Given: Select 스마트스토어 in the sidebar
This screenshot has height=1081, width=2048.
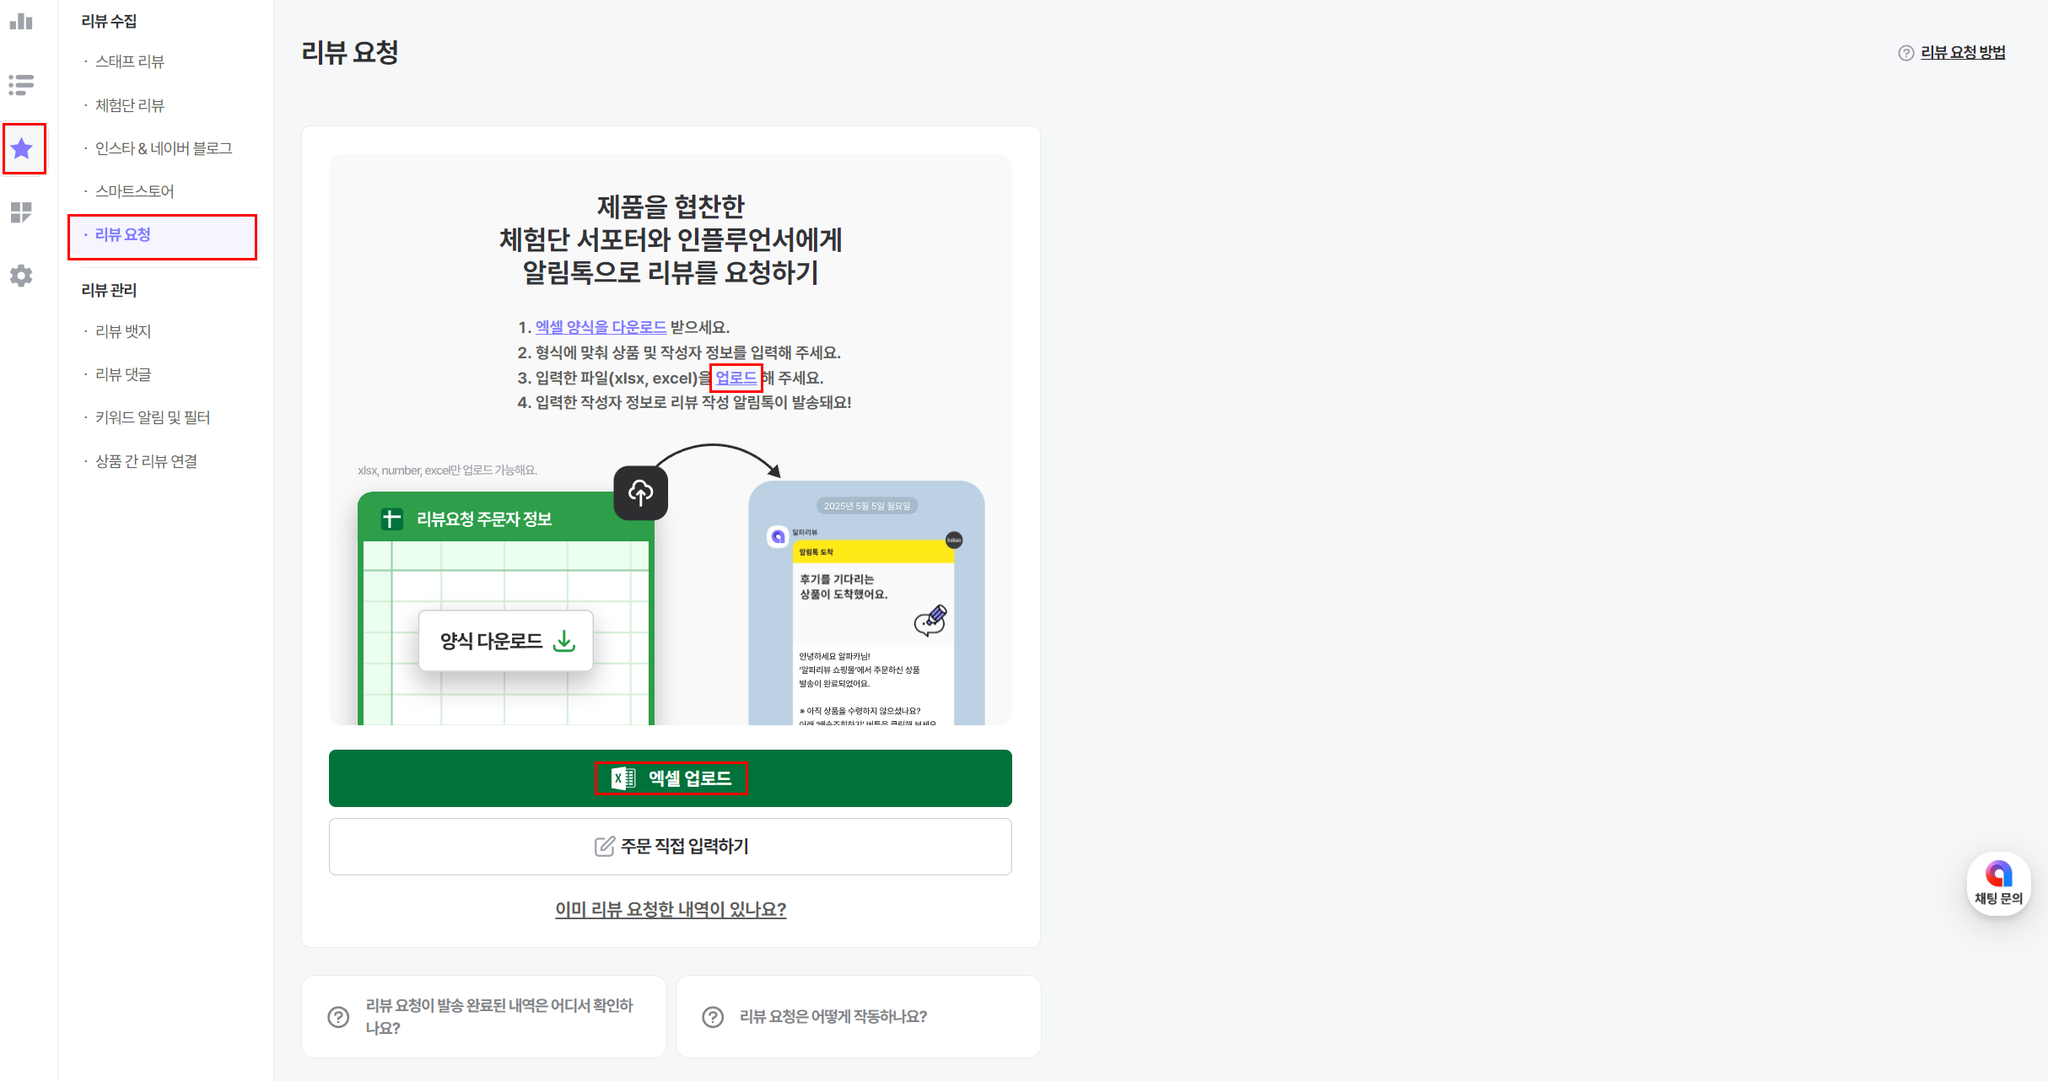Looking at the screenshot, I should point(134,191).
